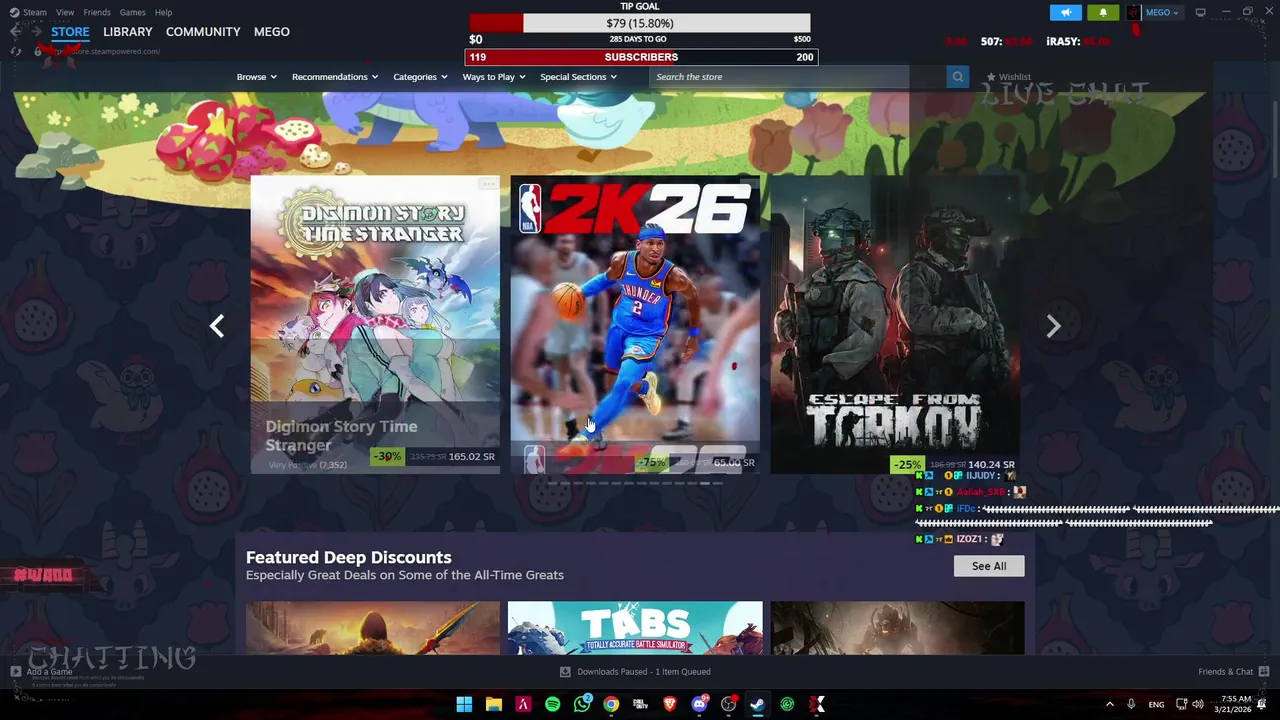Show previous featured games carousel arrow
The height and width of the screenshot is (720, 1280).
pos(217,326)
